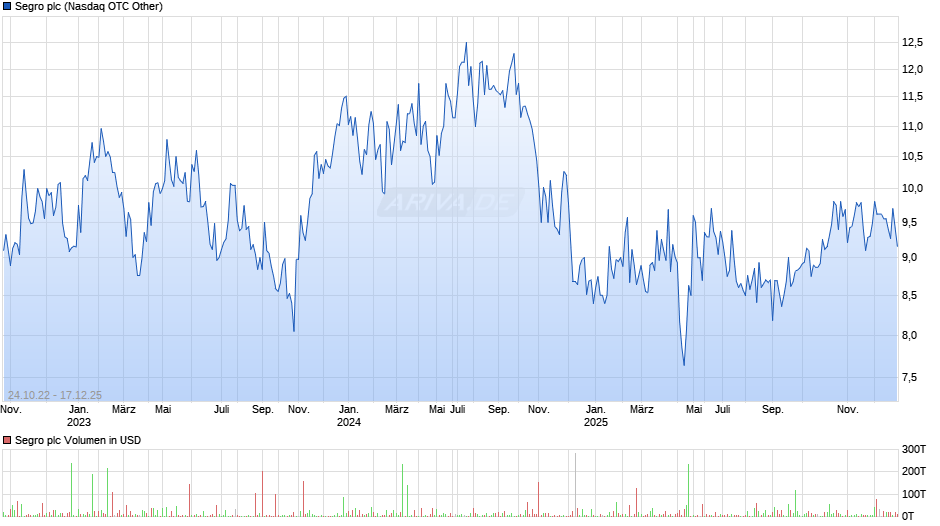Click the blue Segro plc legend swatch
The width and height of the screenshot is (940, 526).
tap(7, 7)
